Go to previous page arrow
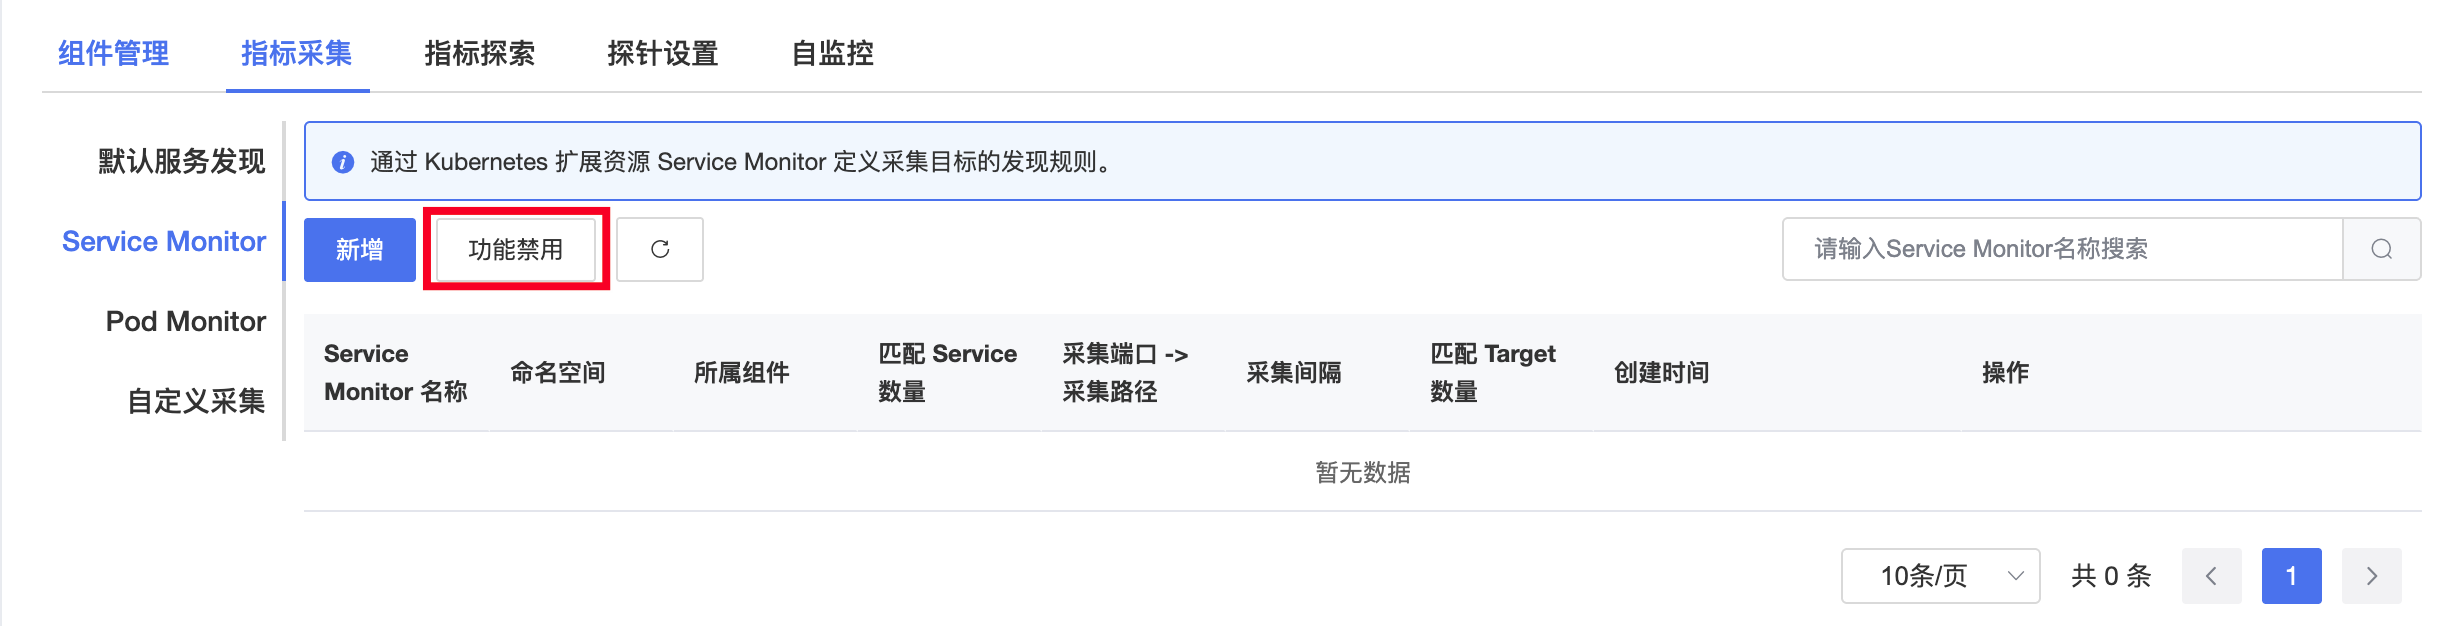Screen dimensions: 2452x626 (2211, 576)
